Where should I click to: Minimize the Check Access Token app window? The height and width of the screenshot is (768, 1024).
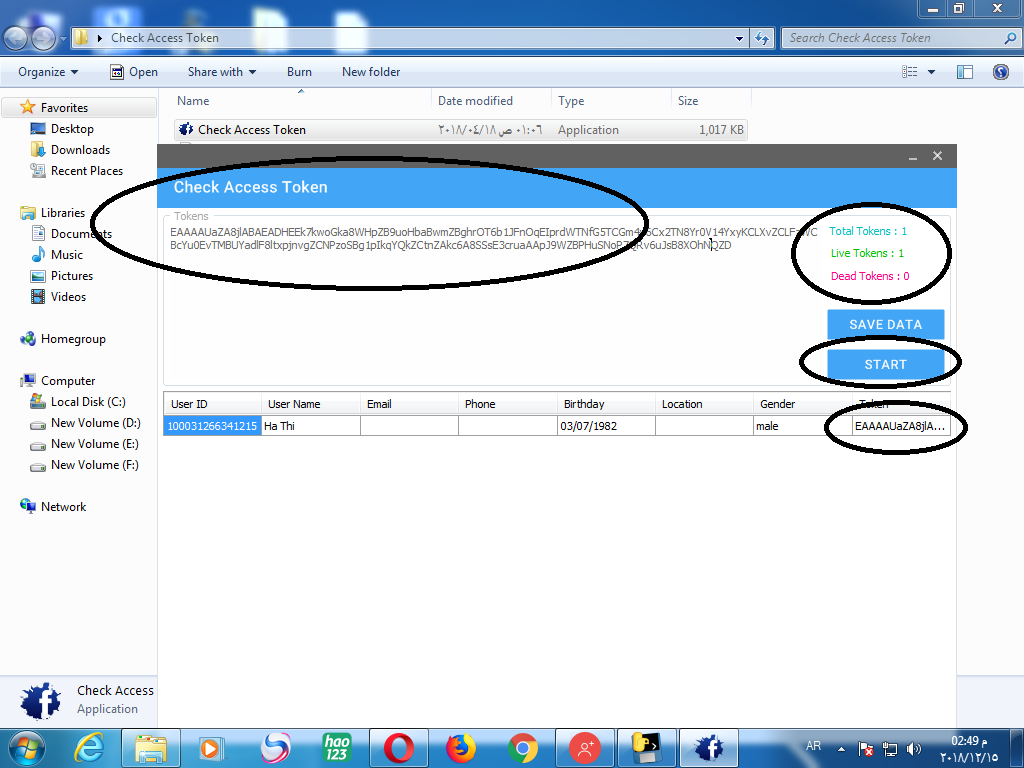[913, 157]
